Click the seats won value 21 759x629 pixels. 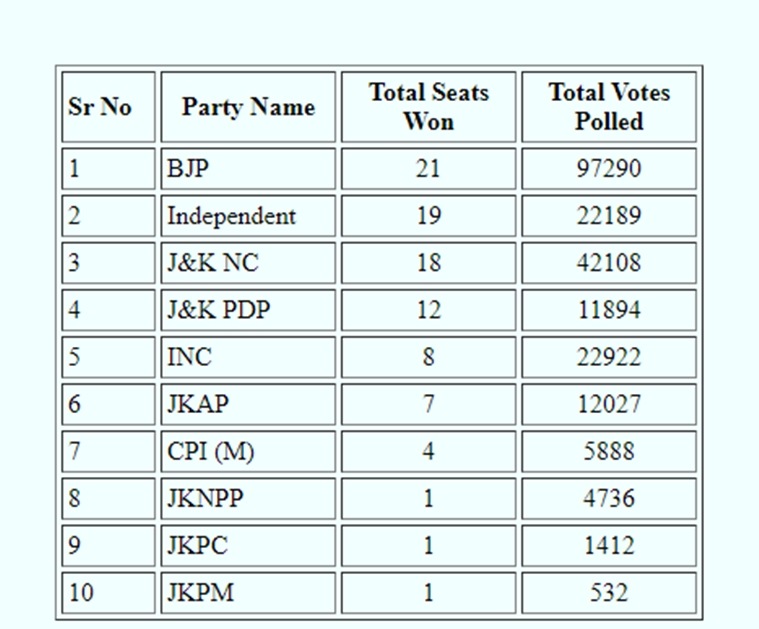pyautogui.click(x=428, y=168)
